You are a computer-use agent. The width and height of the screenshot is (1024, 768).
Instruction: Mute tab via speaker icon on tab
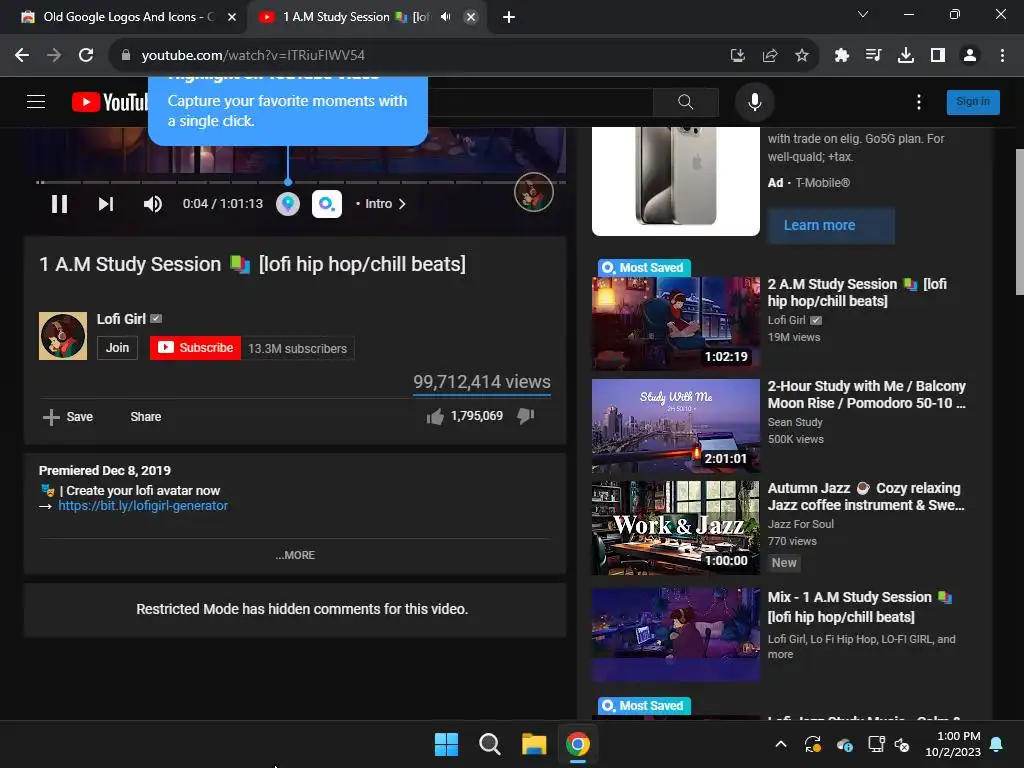445,17
